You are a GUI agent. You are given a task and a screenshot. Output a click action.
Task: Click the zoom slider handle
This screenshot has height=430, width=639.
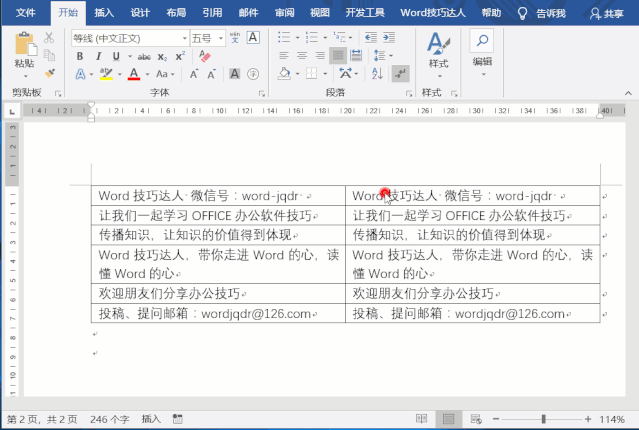[x=543, y=419]
